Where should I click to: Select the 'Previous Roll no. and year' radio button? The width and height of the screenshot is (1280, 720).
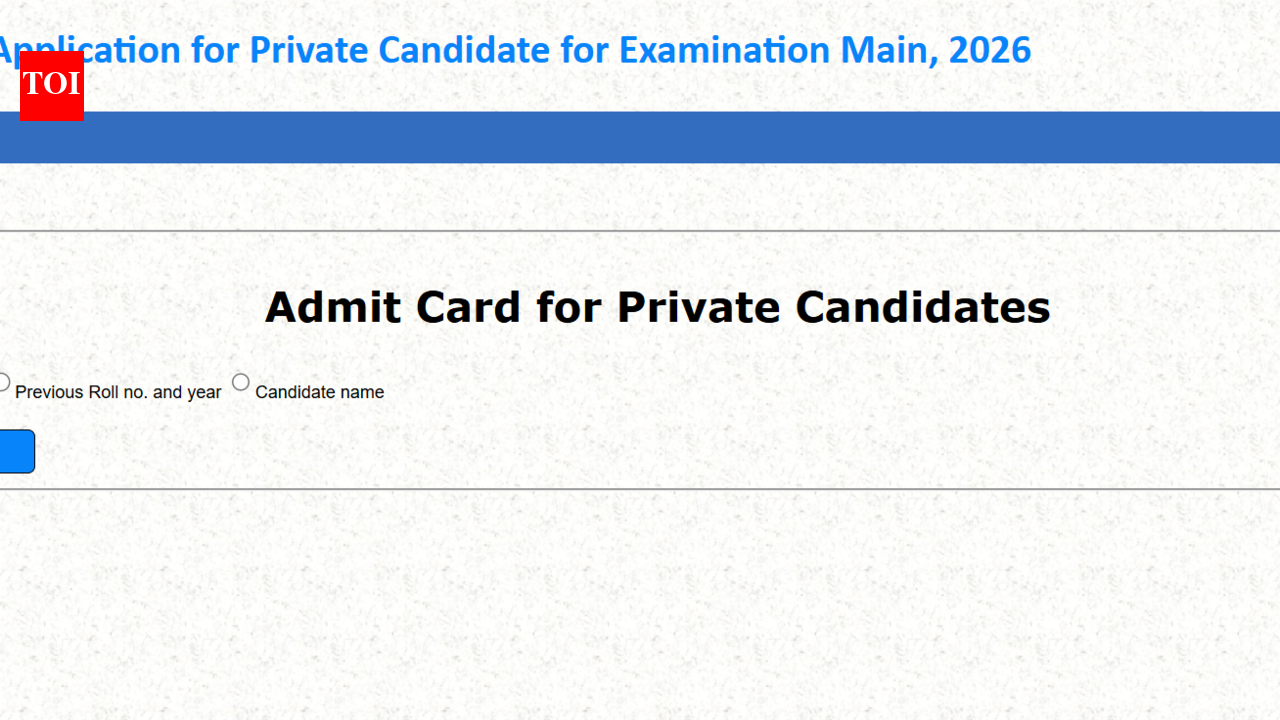4,383
